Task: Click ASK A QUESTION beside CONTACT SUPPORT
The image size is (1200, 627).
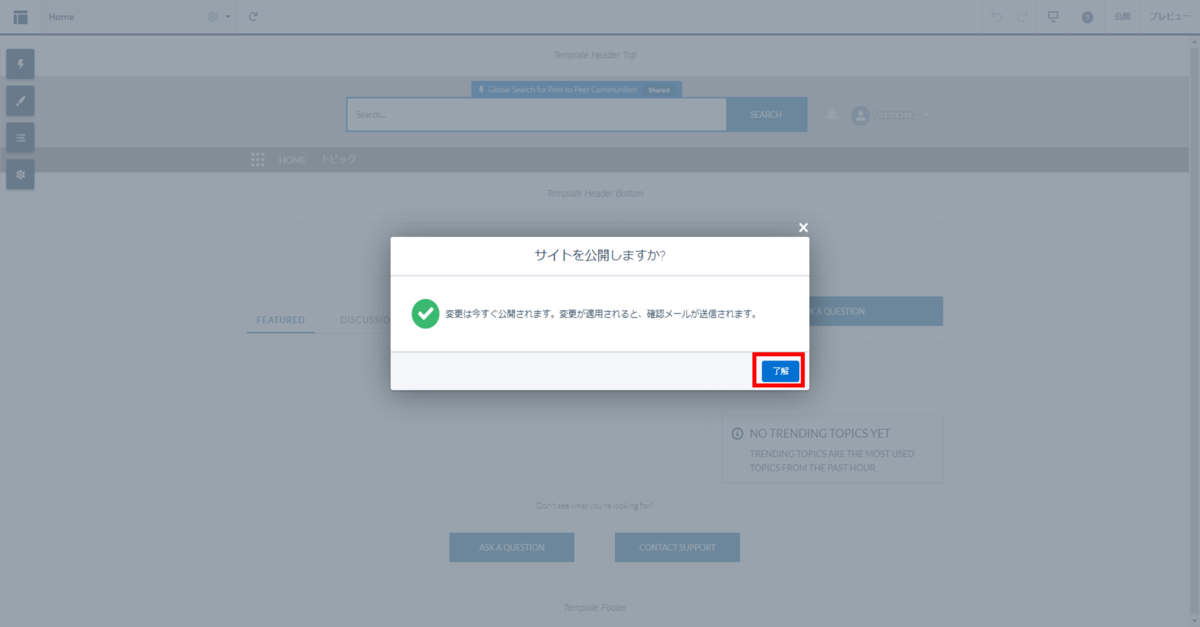Action: click(512, 548)
